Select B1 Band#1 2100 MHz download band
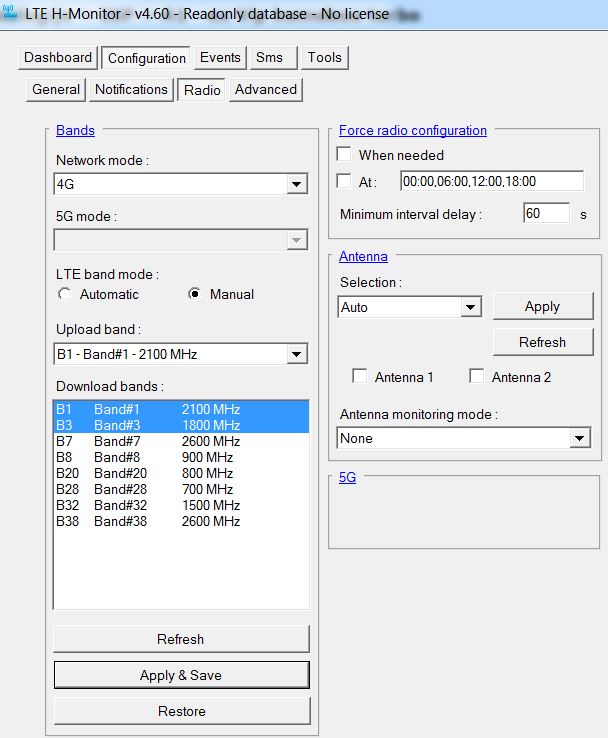The width and height of the screenshot is (608, 738). [181, 409]
